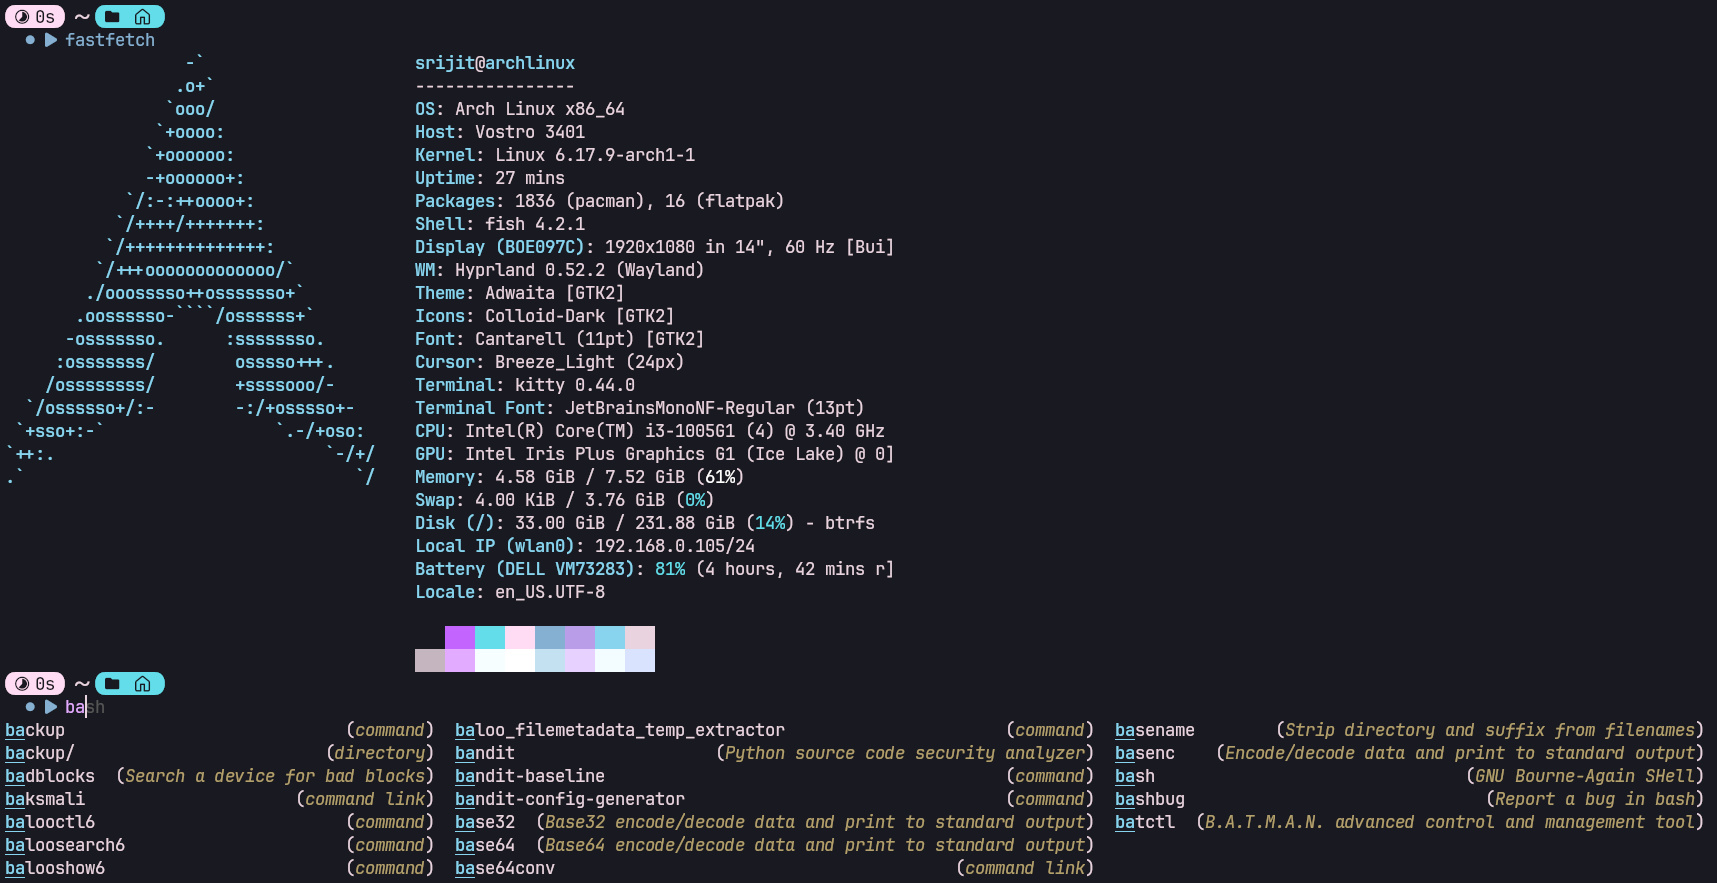The image size is (1717, 883).
Task: Select the 'basenc' completion
Action: click(x=1409, y=753)
